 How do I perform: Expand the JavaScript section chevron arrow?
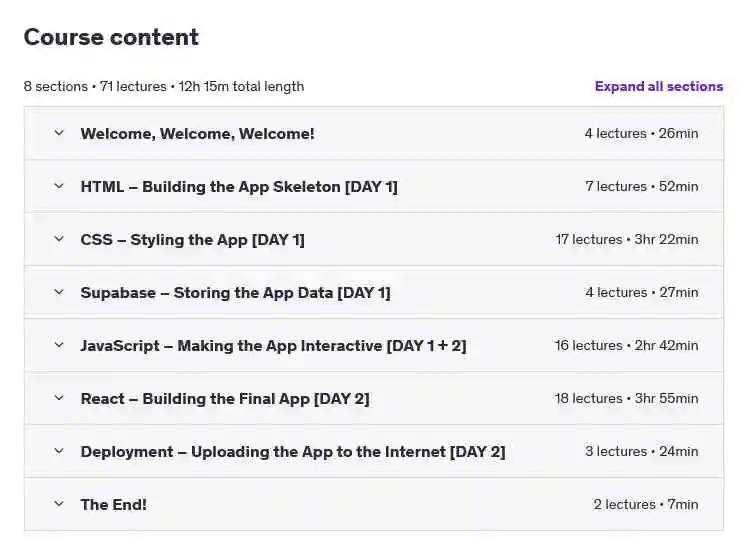click(x=59, y=345)
